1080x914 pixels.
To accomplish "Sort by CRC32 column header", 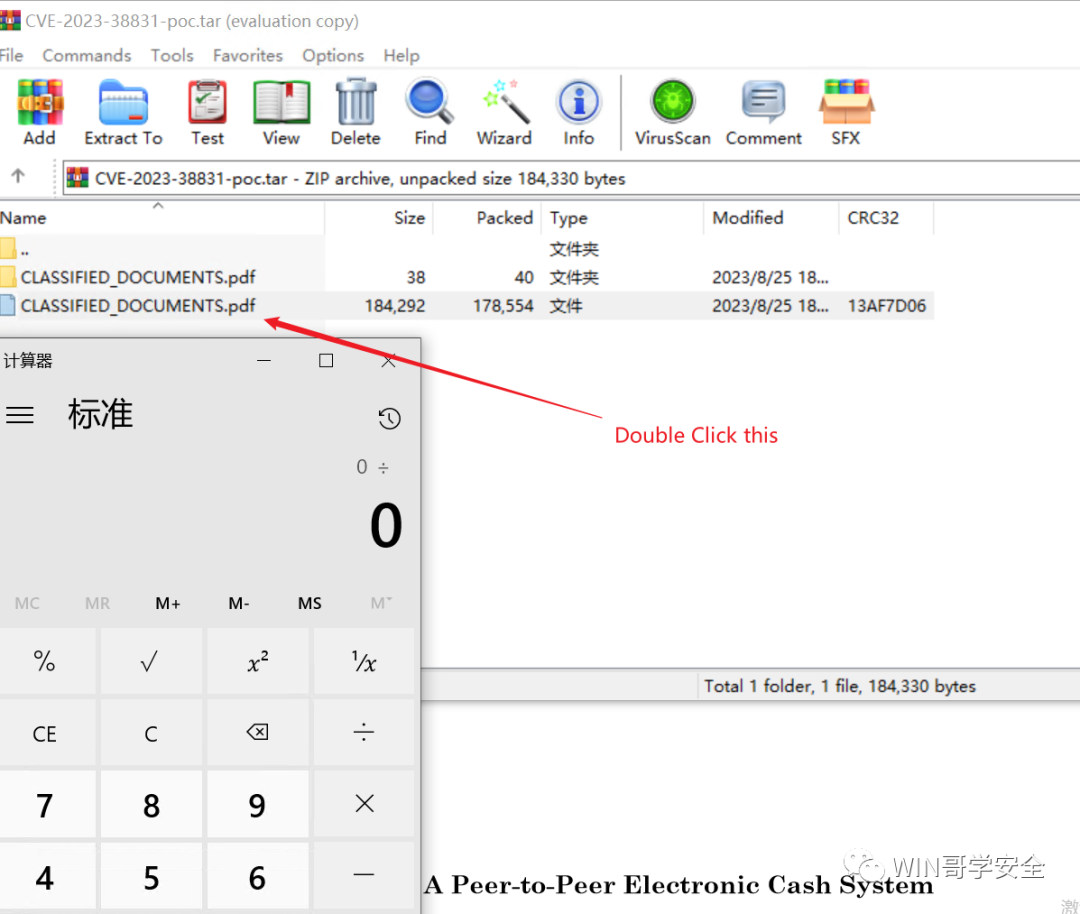I will 886,218.
